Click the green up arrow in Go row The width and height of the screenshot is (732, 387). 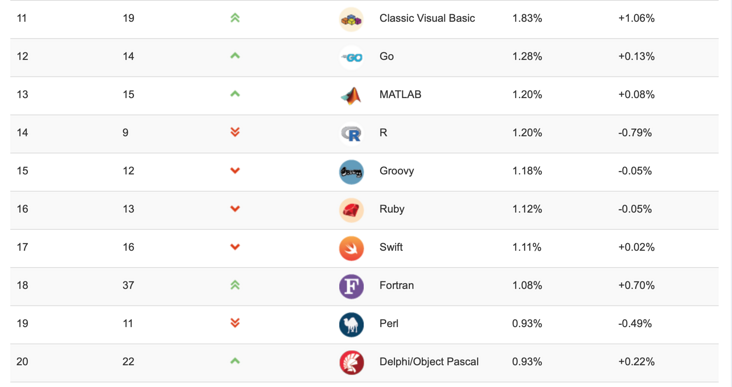(235, 56)
